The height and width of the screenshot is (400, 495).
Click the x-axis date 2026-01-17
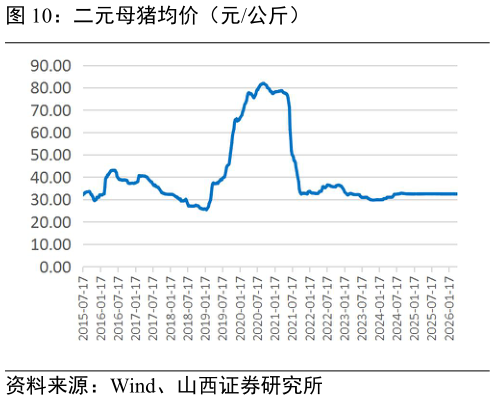click(449, 308)
